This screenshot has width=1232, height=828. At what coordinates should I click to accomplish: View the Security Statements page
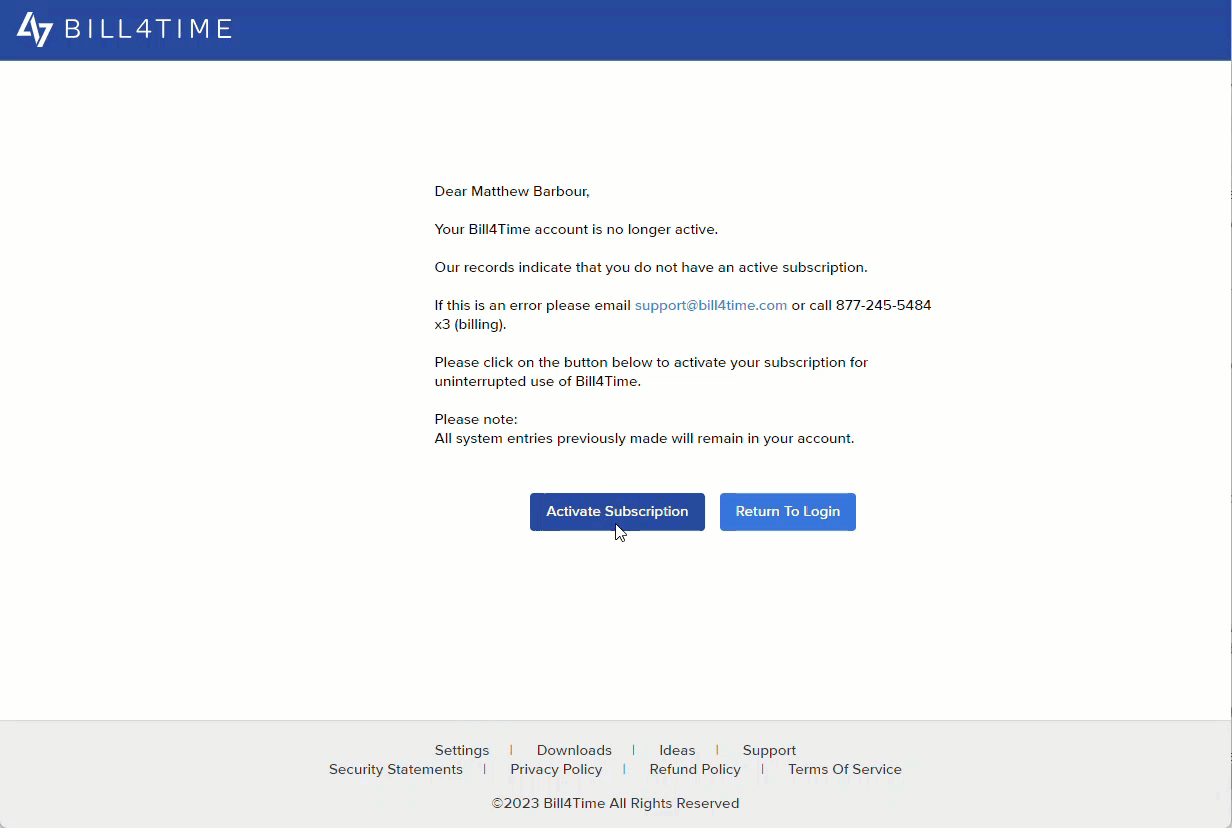395,769
